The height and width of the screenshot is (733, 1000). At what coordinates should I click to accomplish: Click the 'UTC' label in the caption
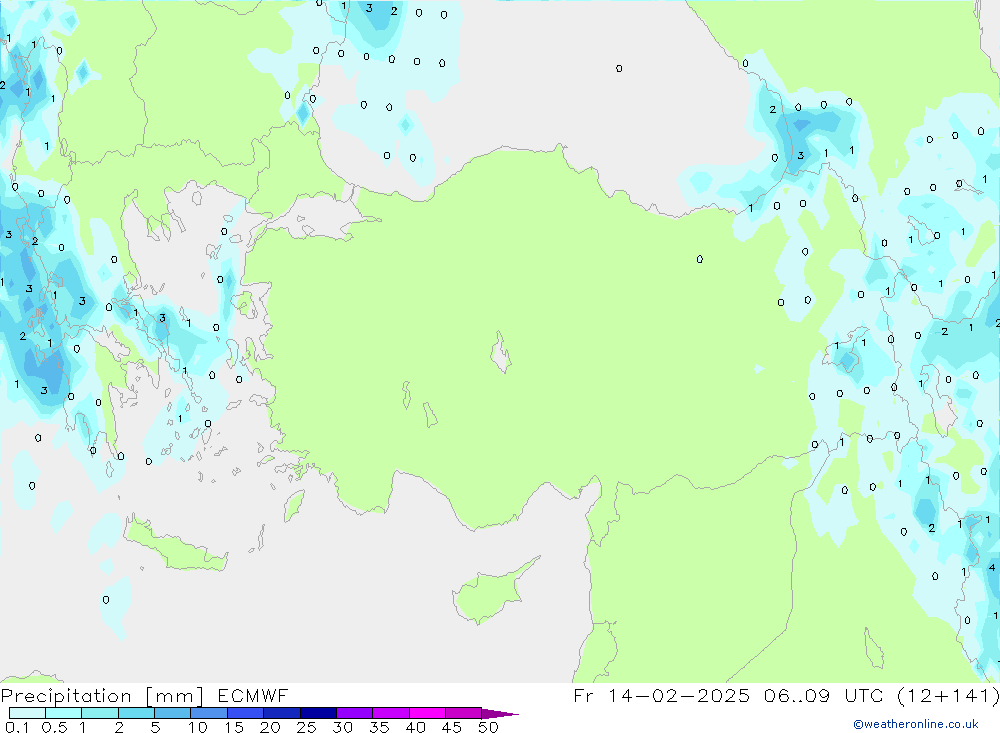(864, 695)
